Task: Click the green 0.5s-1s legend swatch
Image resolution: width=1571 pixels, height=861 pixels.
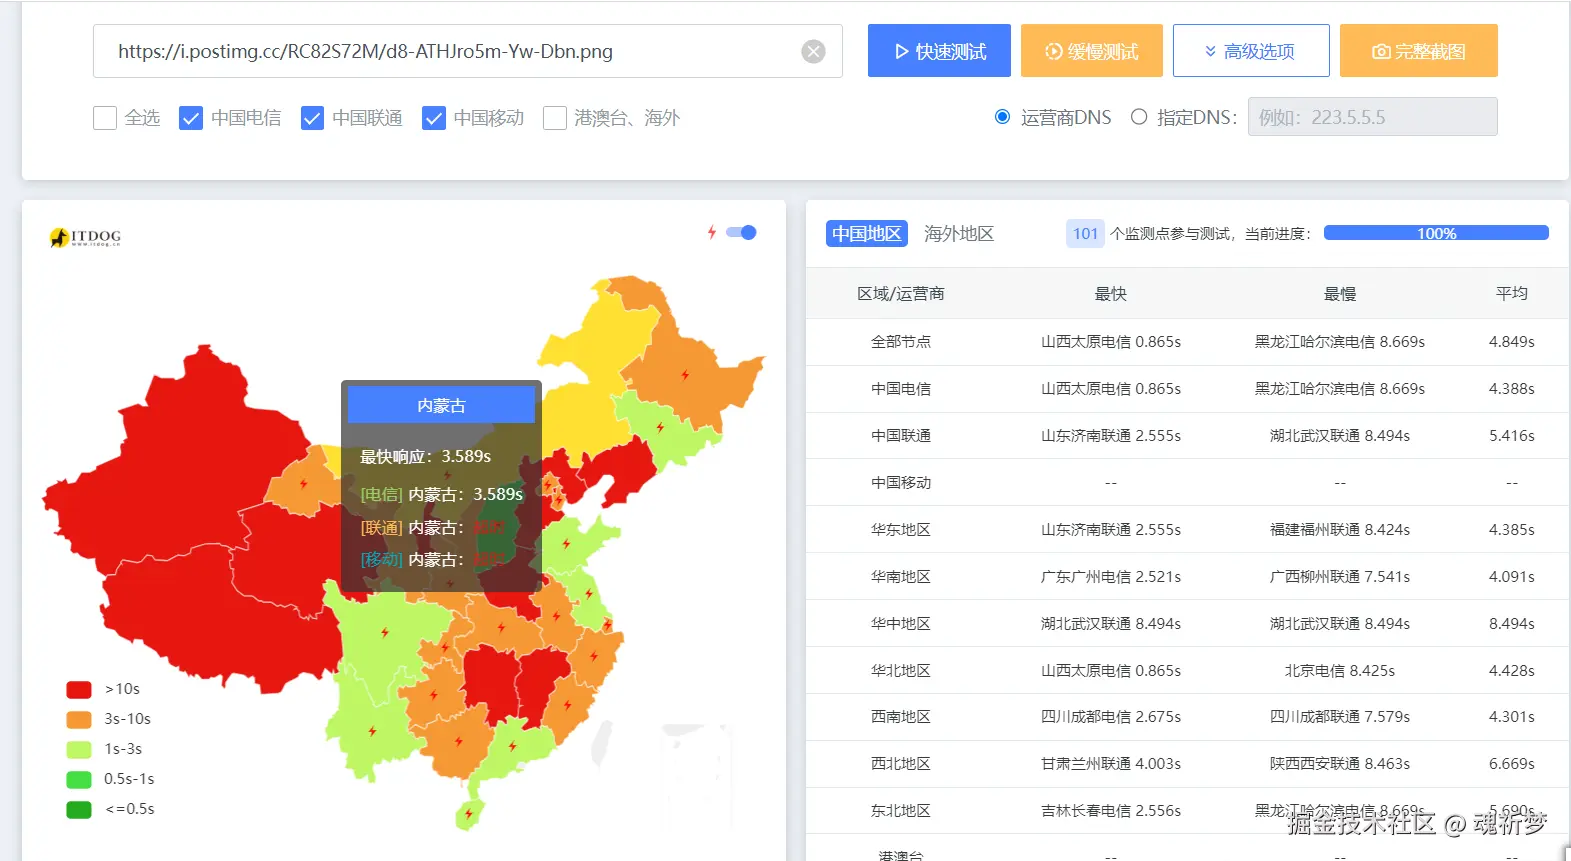Action: coord(79,779)
